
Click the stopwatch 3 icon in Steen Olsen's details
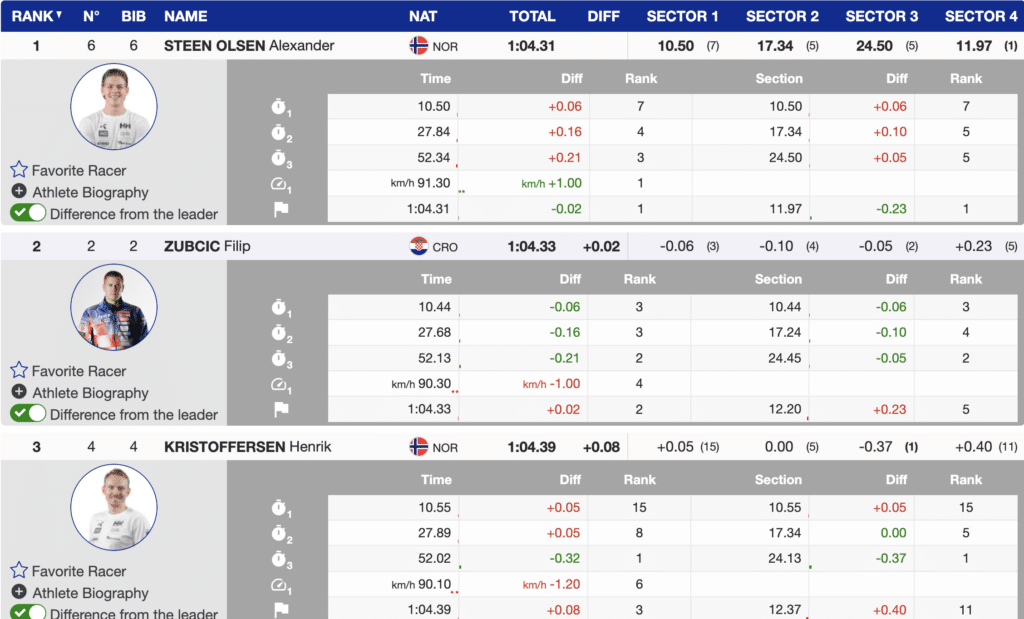pyautogui.click(x=281, y=158)
